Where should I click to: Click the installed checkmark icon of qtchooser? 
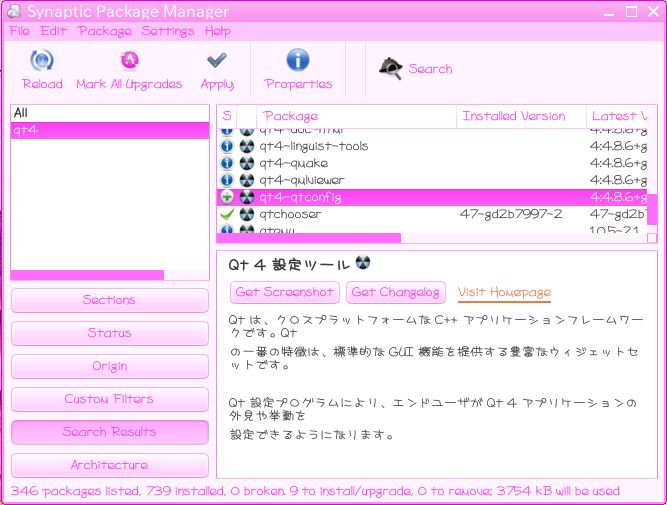(227, 214)
